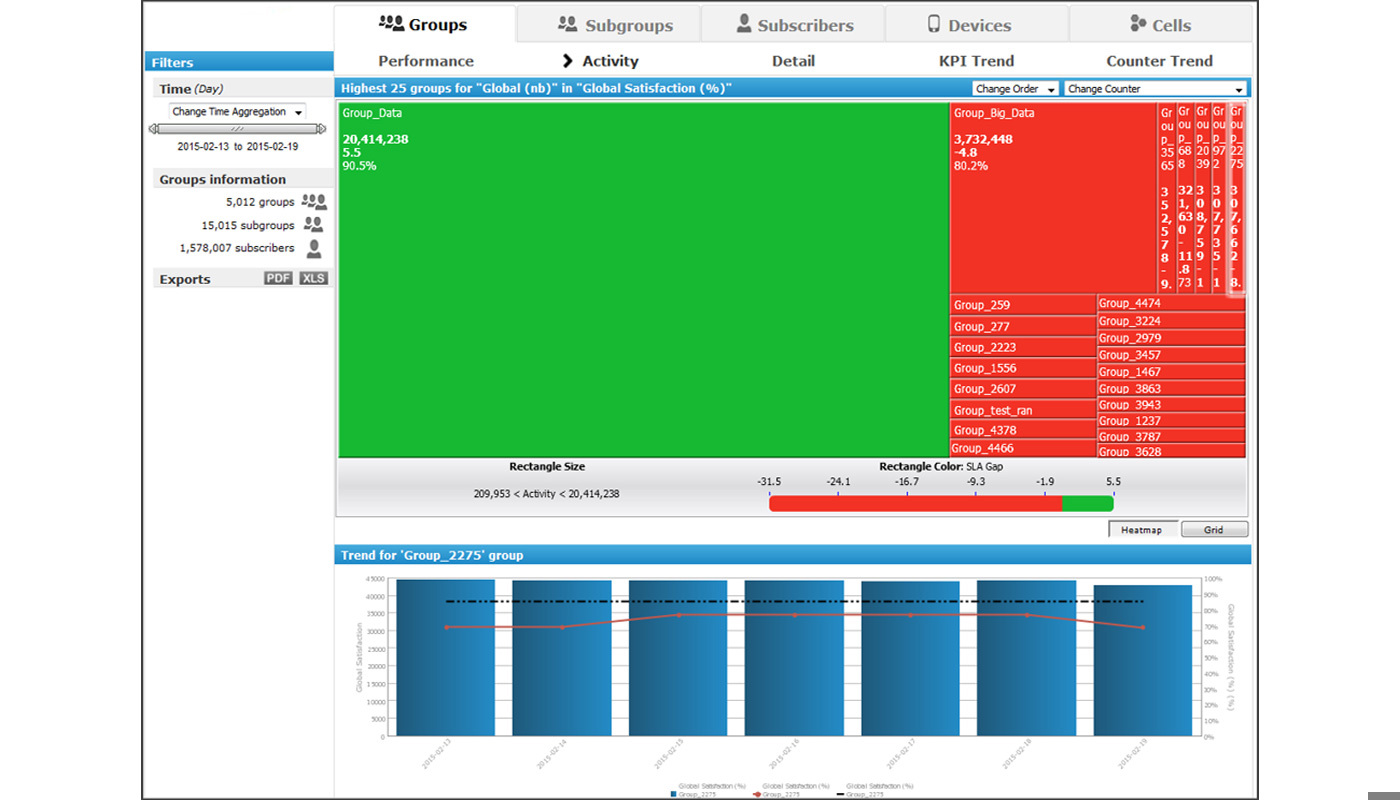Select the Group_2607 heatmap cell

(1022, 389)
